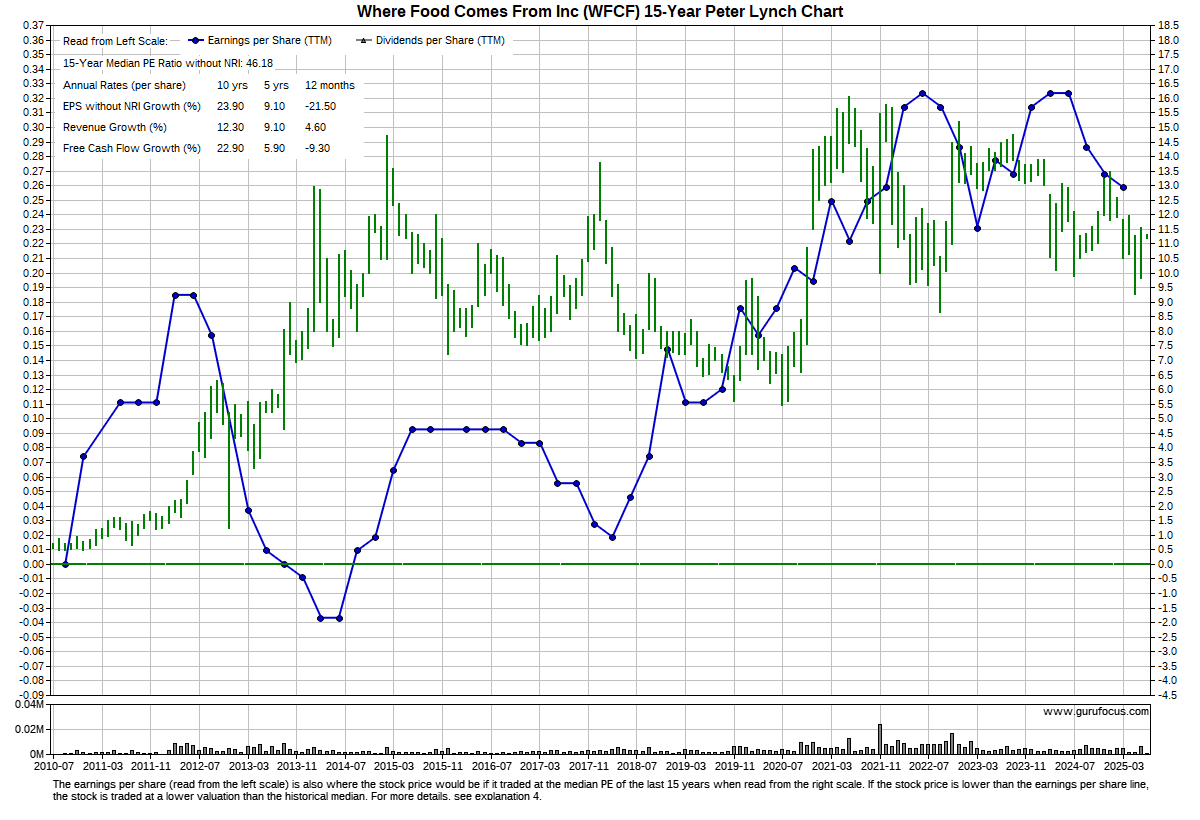Click the x-axis label 2010-07
The height and width of the screenshot is (820, 1200).
click(x=54, y=766)
